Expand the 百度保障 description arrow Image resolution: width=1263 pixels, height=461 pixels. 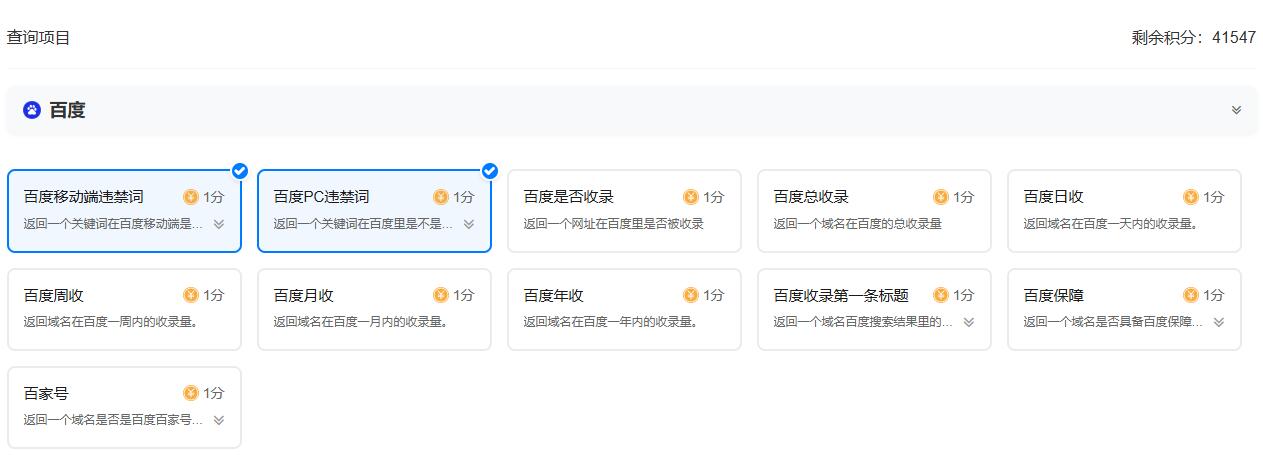pyautogui.click(x=1219, y=322)
